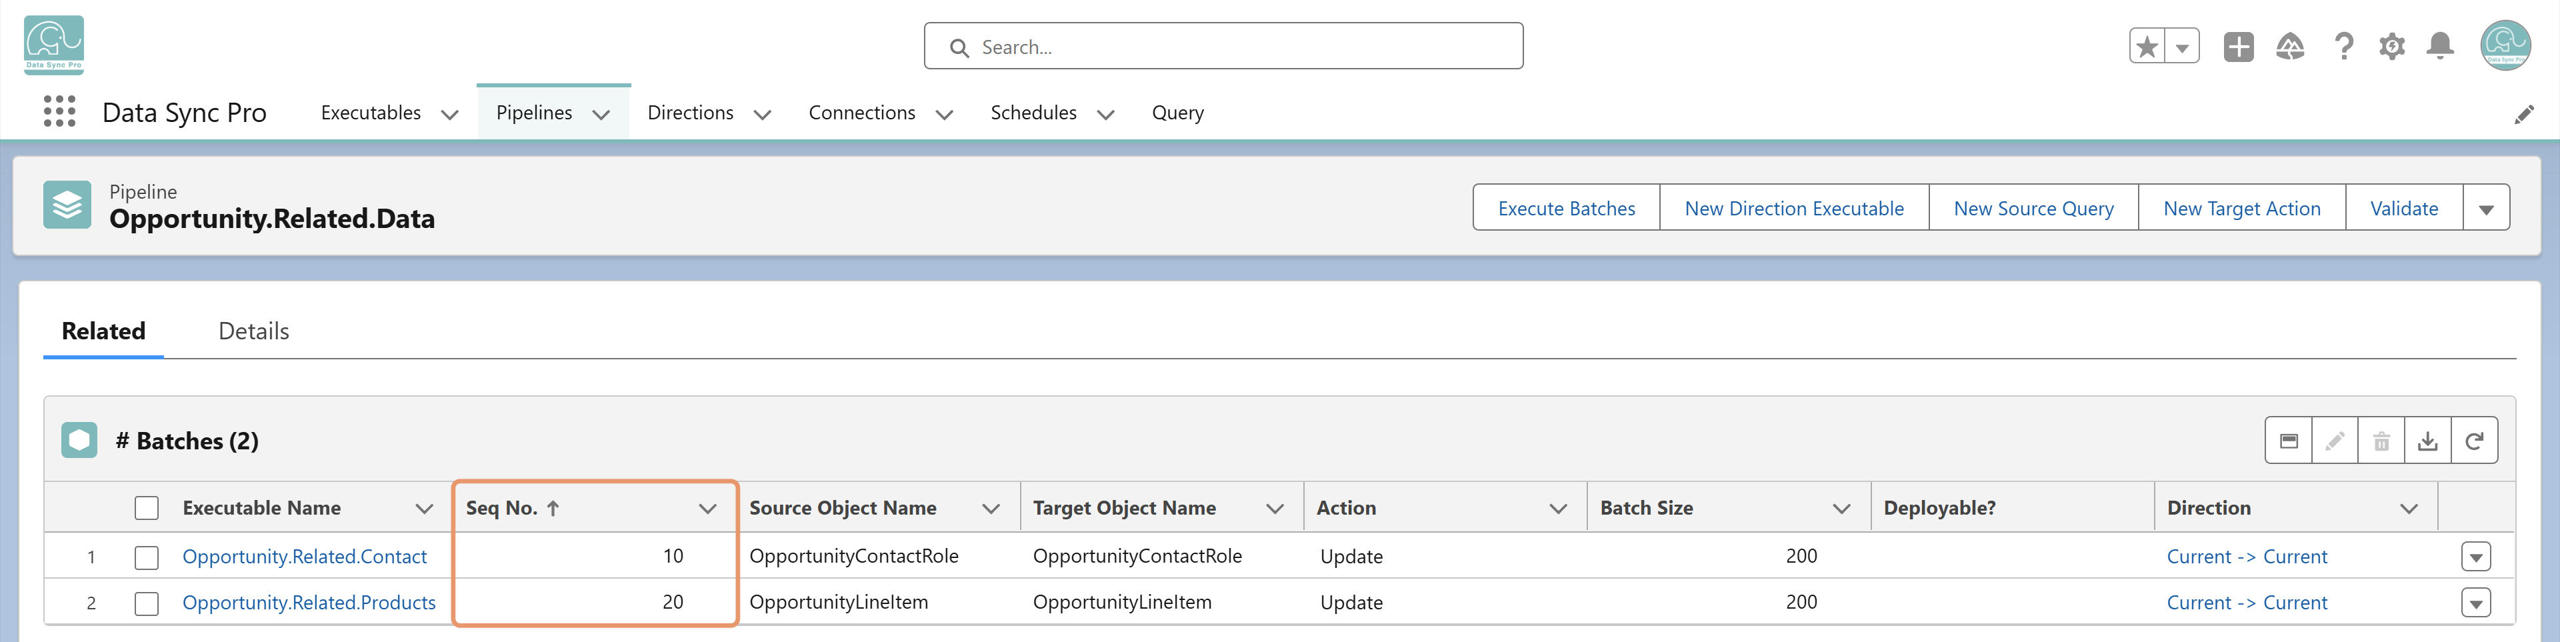Toggle the select-all checkbox in Batches header
Viewport: 2560px width, 642px height.
tap(147, 508)
